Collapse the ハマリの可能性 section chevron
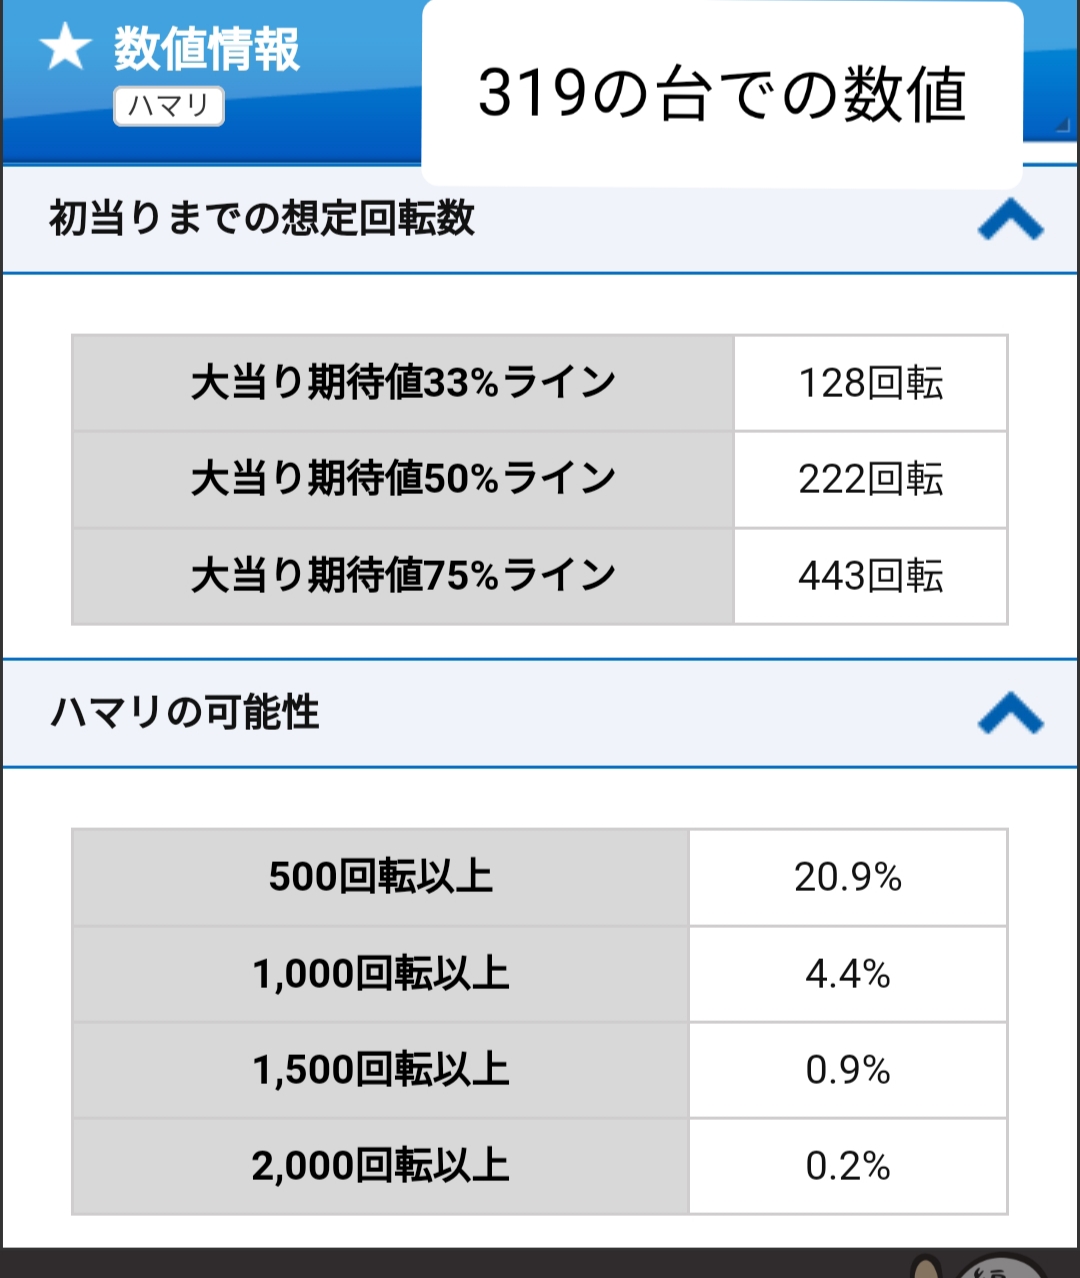 pos(1010,714)
